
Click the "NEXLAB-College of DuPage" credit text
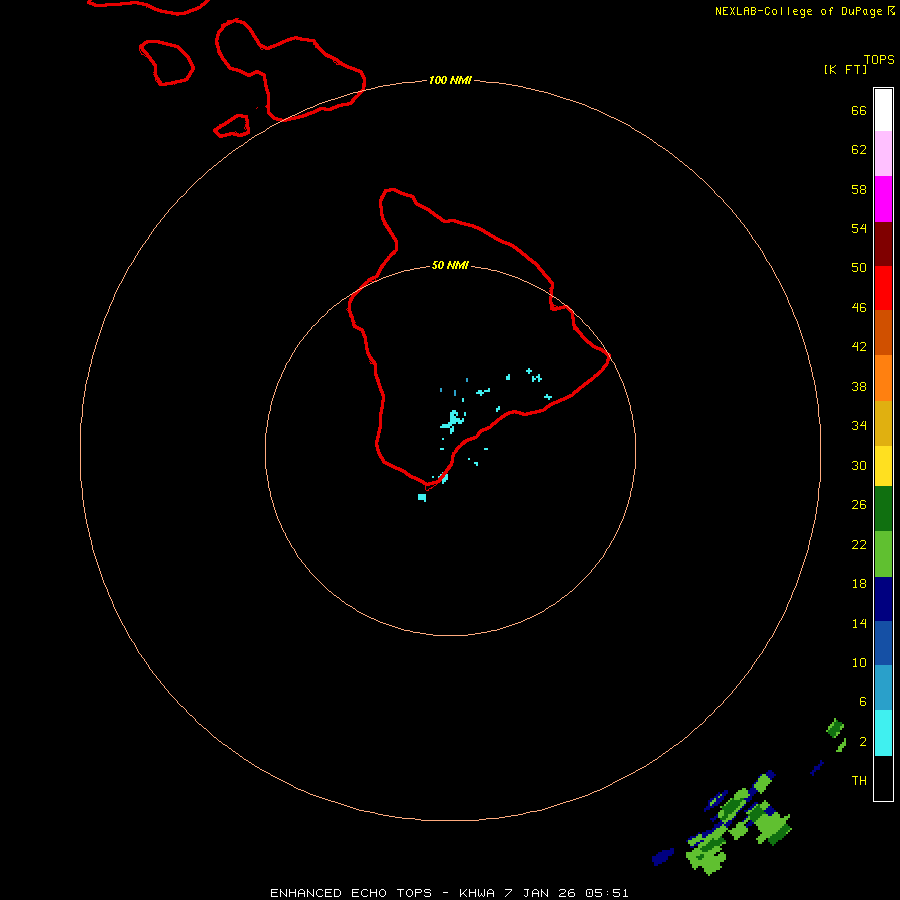coord(798,11)
